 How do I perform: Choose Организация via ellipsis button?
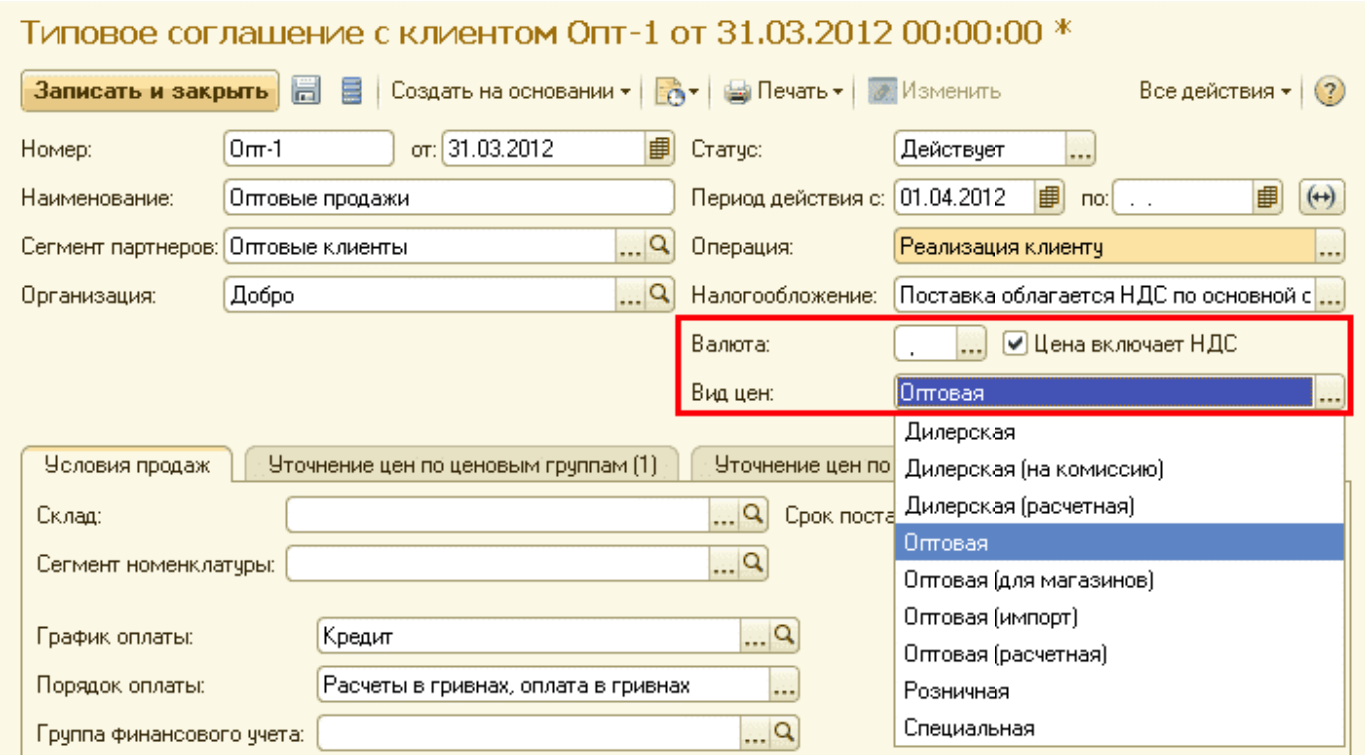631,295
